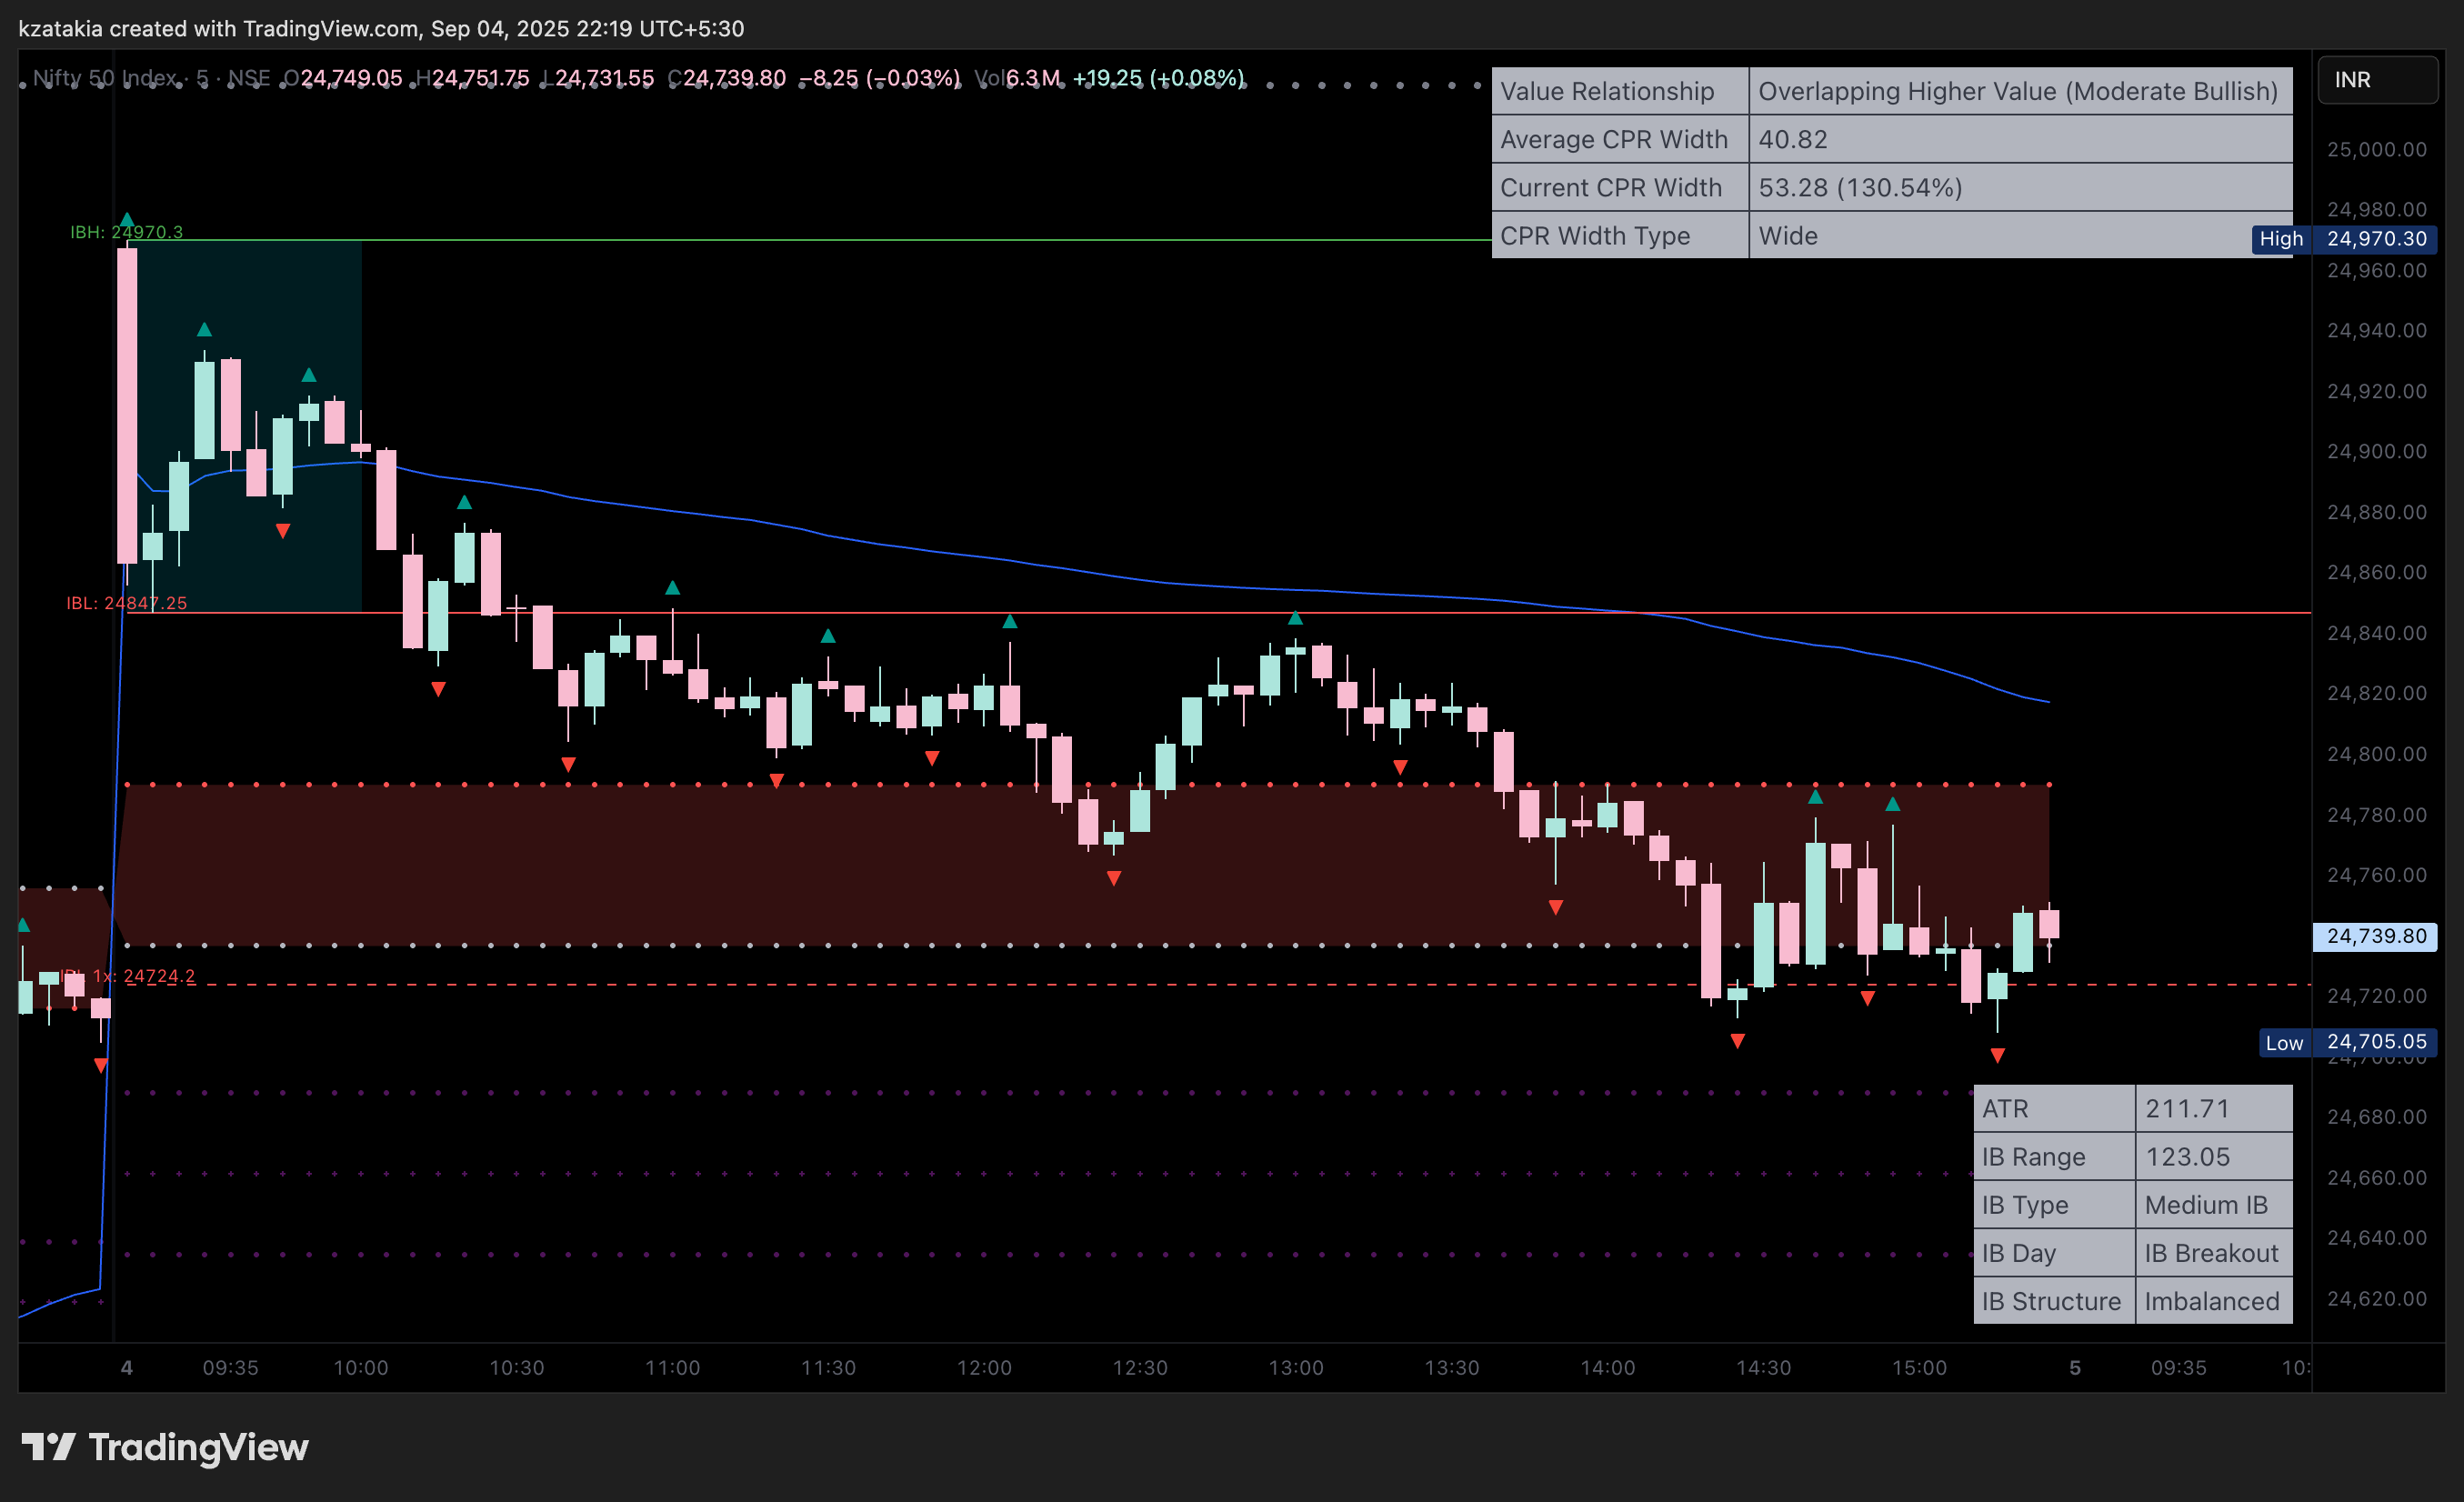The height and width of the screenshot is (1502, 2464).
Task: Click the +19.25 (+0.08%) legend value
Action: tap(1158, 77)
